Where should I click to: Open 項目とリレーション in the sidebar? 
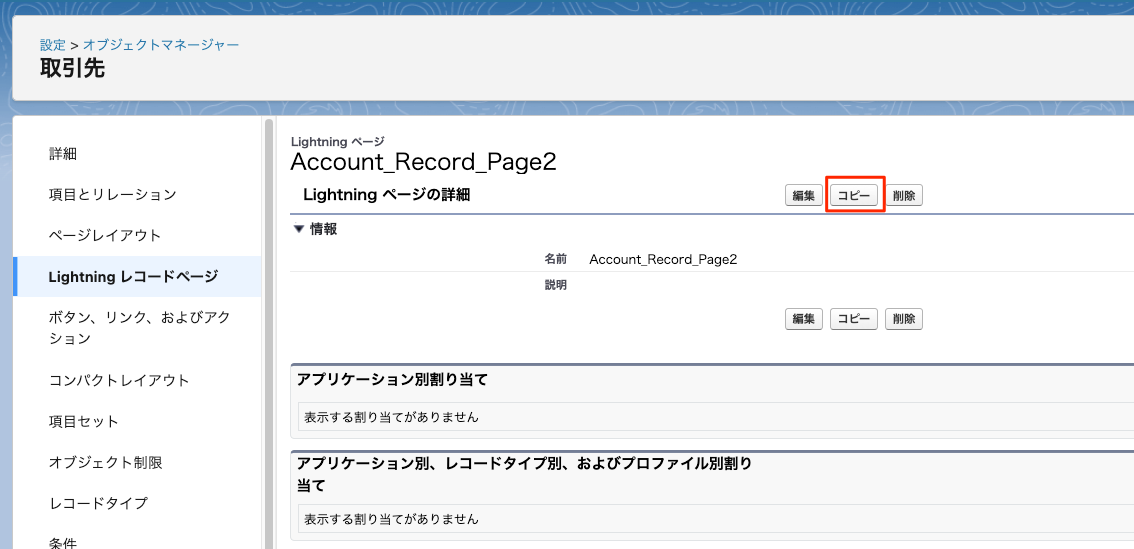(x=112, y=194)
